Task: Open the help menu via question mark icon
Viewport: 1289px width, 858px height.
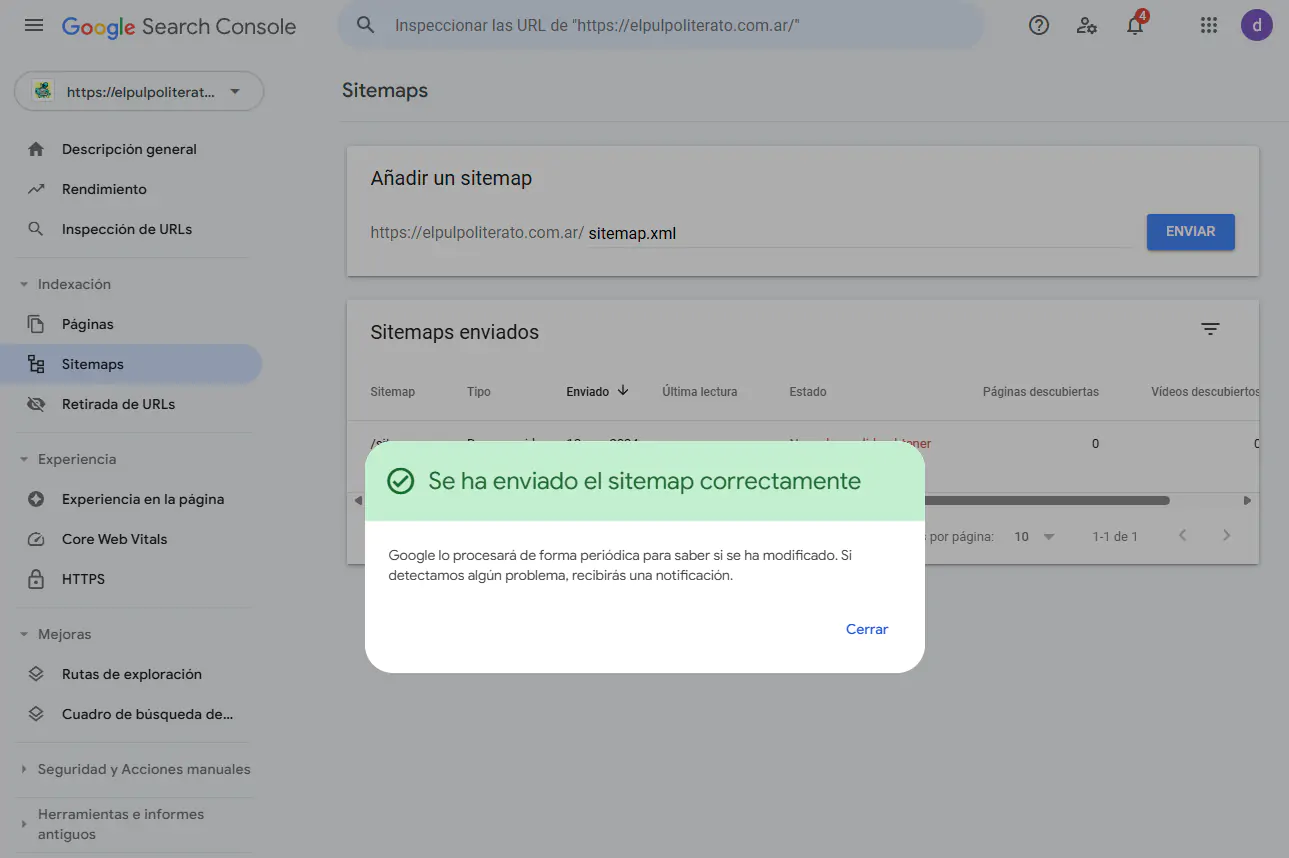Action: 1038,25
